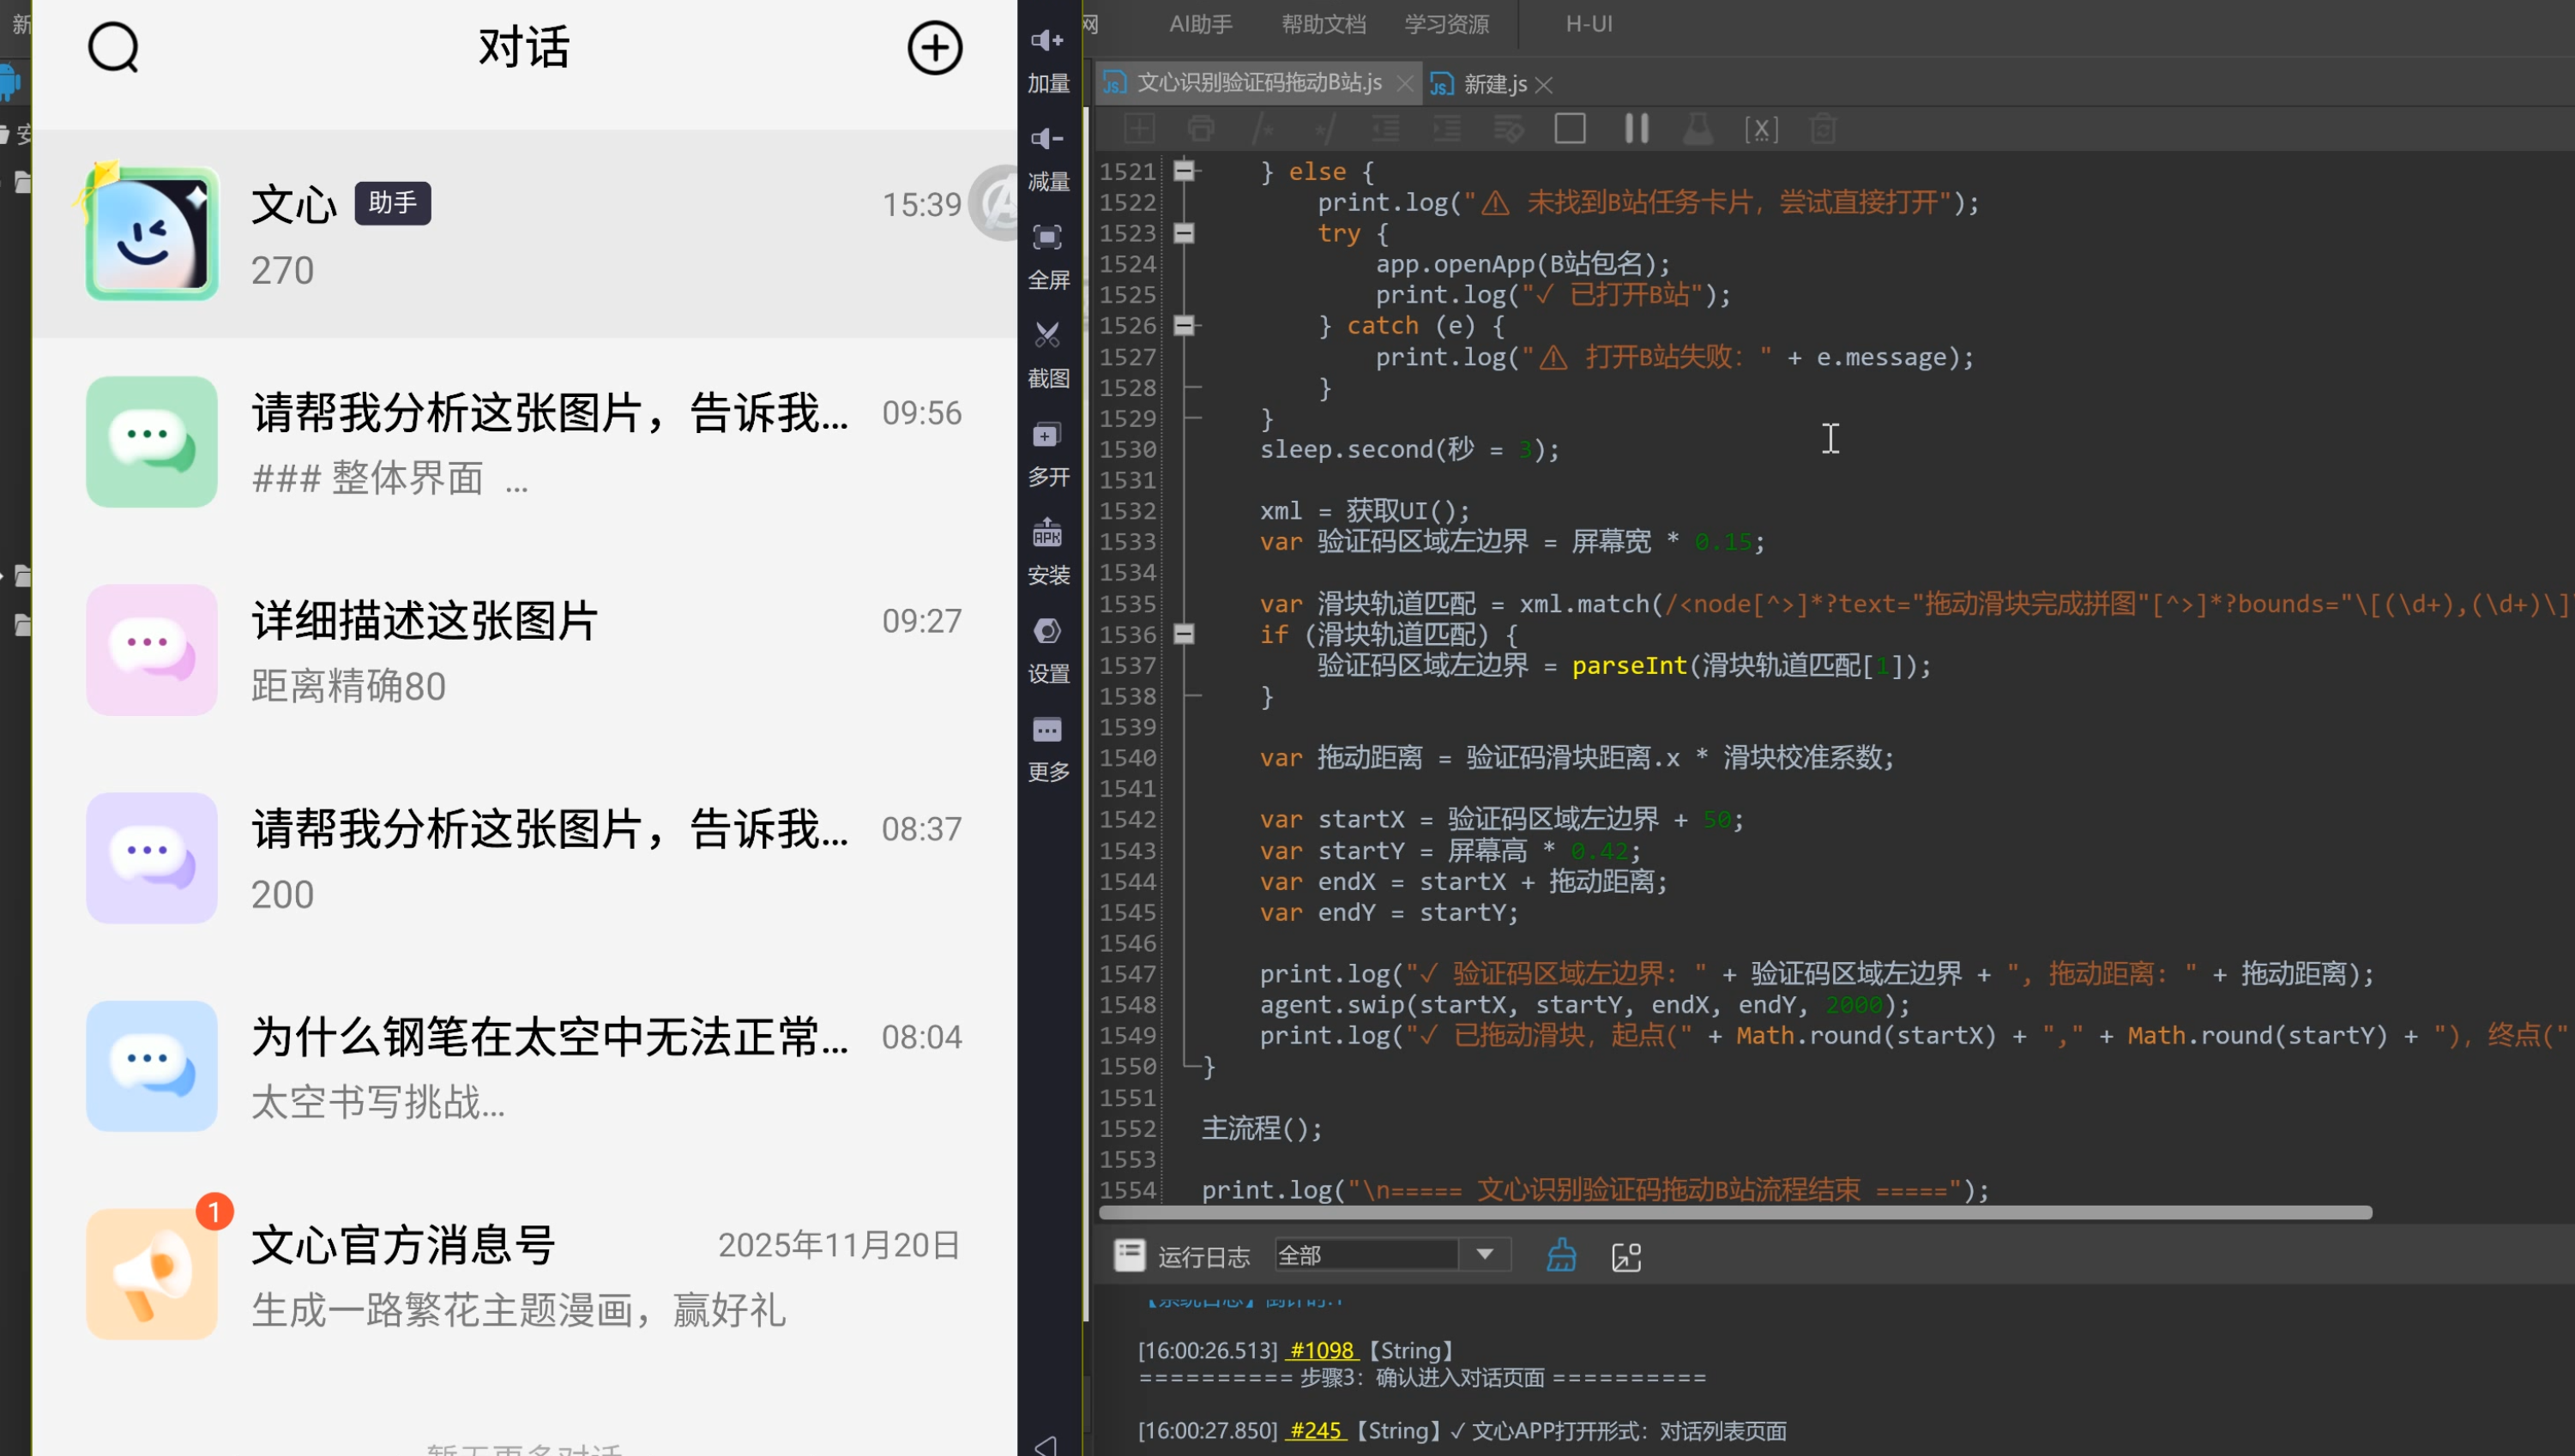Take a screenshot with 截图 scissors icon
Image resolution: width=2575 pixels, height=1456 pixels.
(1047, 335)
